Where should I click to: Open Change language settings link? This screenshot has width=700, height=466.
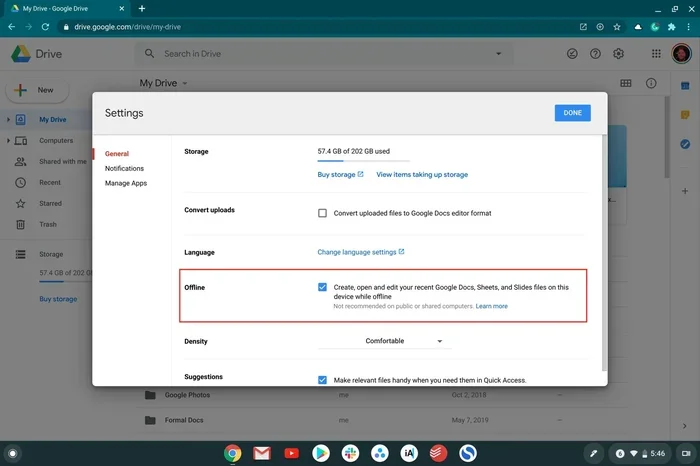tap(361, 252)
